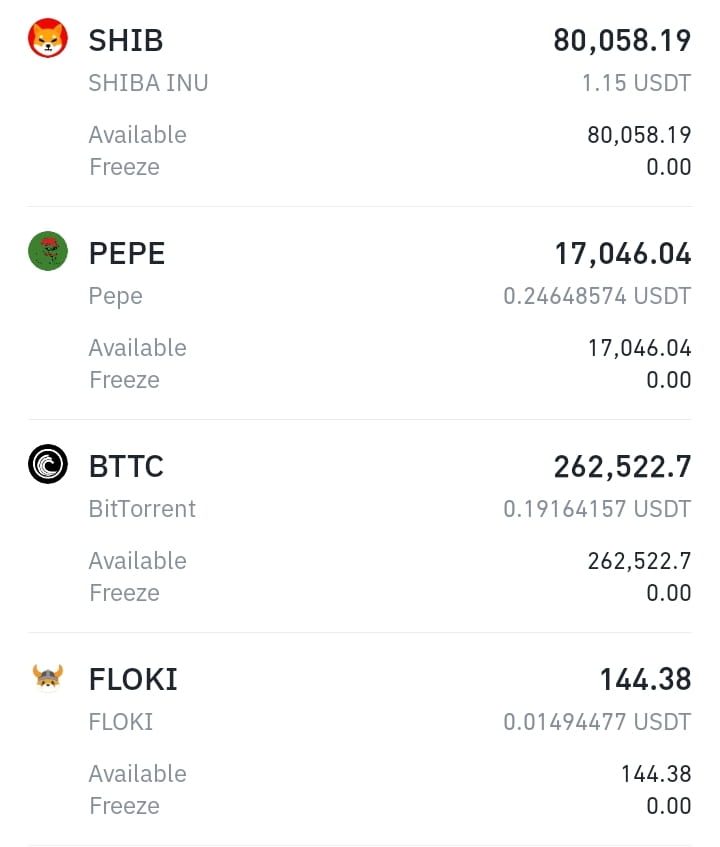Select the 0.24648574 USDT value
Image resolution: width=720 pixels, height=847 pixels.
(x=597, y=296)
